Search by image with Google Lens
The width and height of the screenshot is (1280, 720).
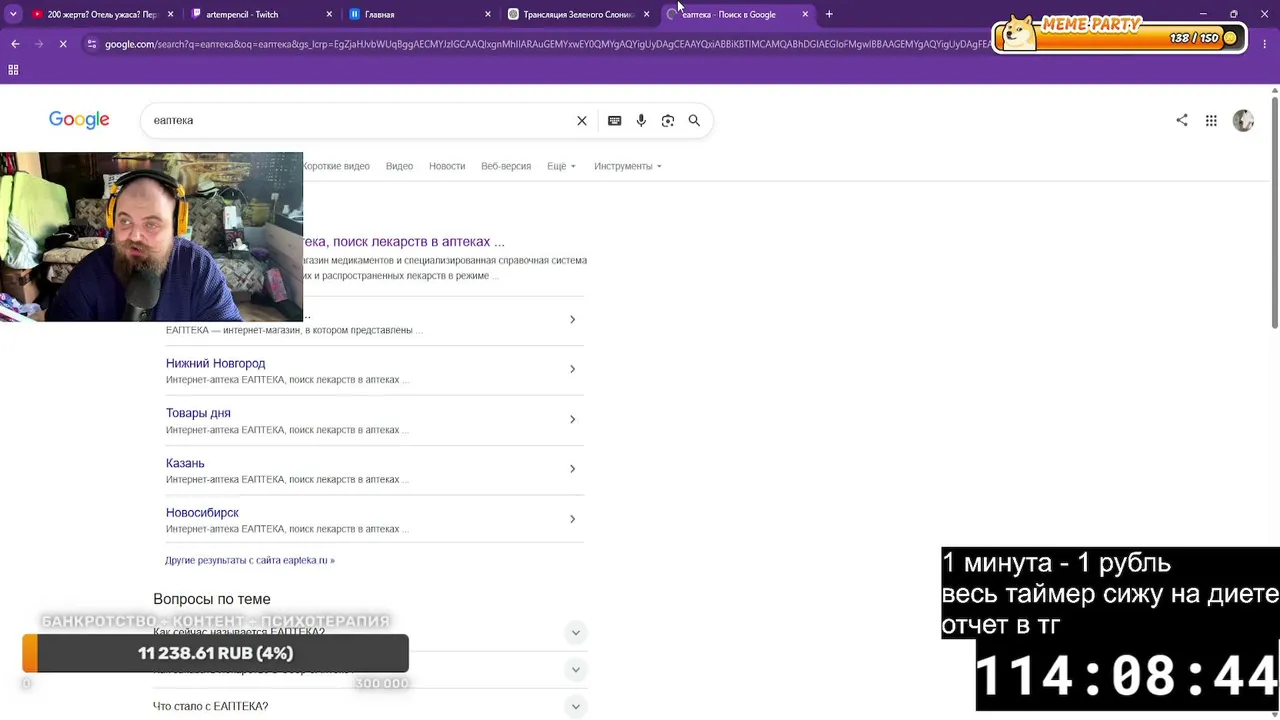point(668,120)
